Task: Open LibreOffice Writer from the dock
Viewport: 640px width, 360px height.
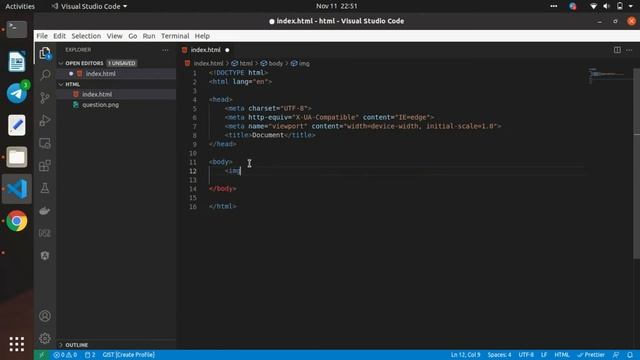Action: [x=17, y=61]
